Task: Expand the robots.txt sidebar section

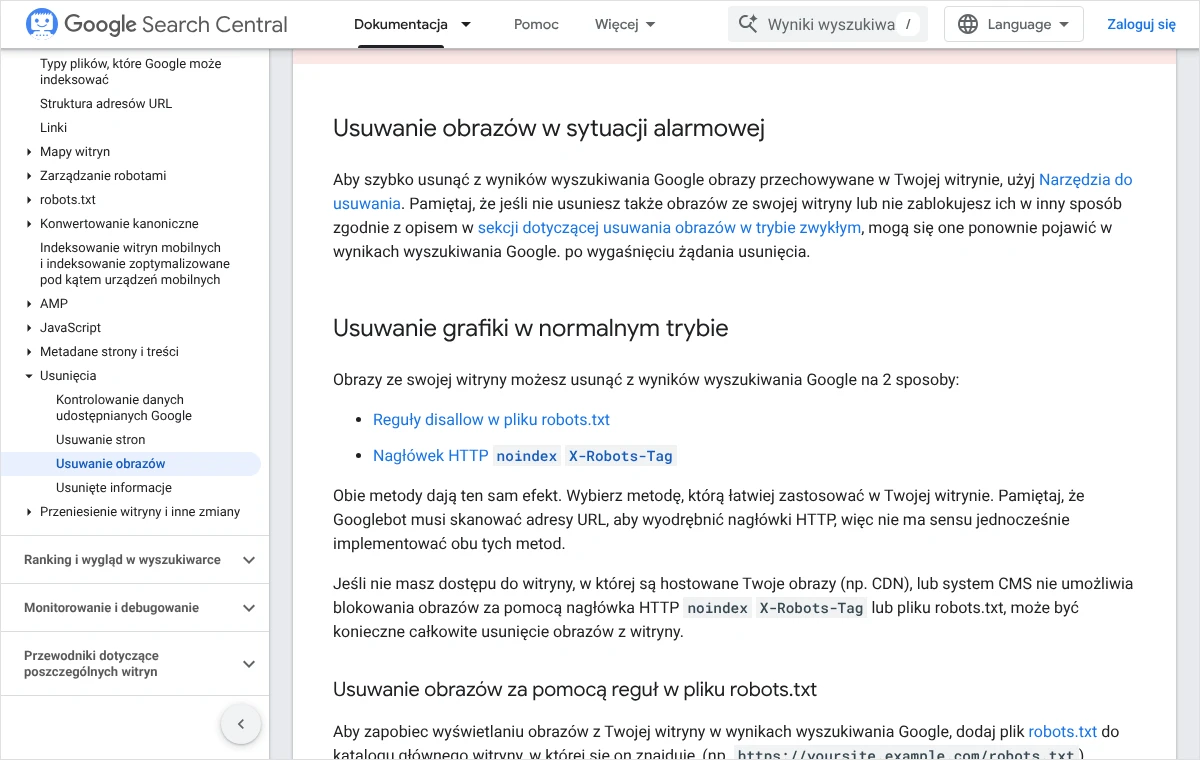Action: (x=29, y=200)
